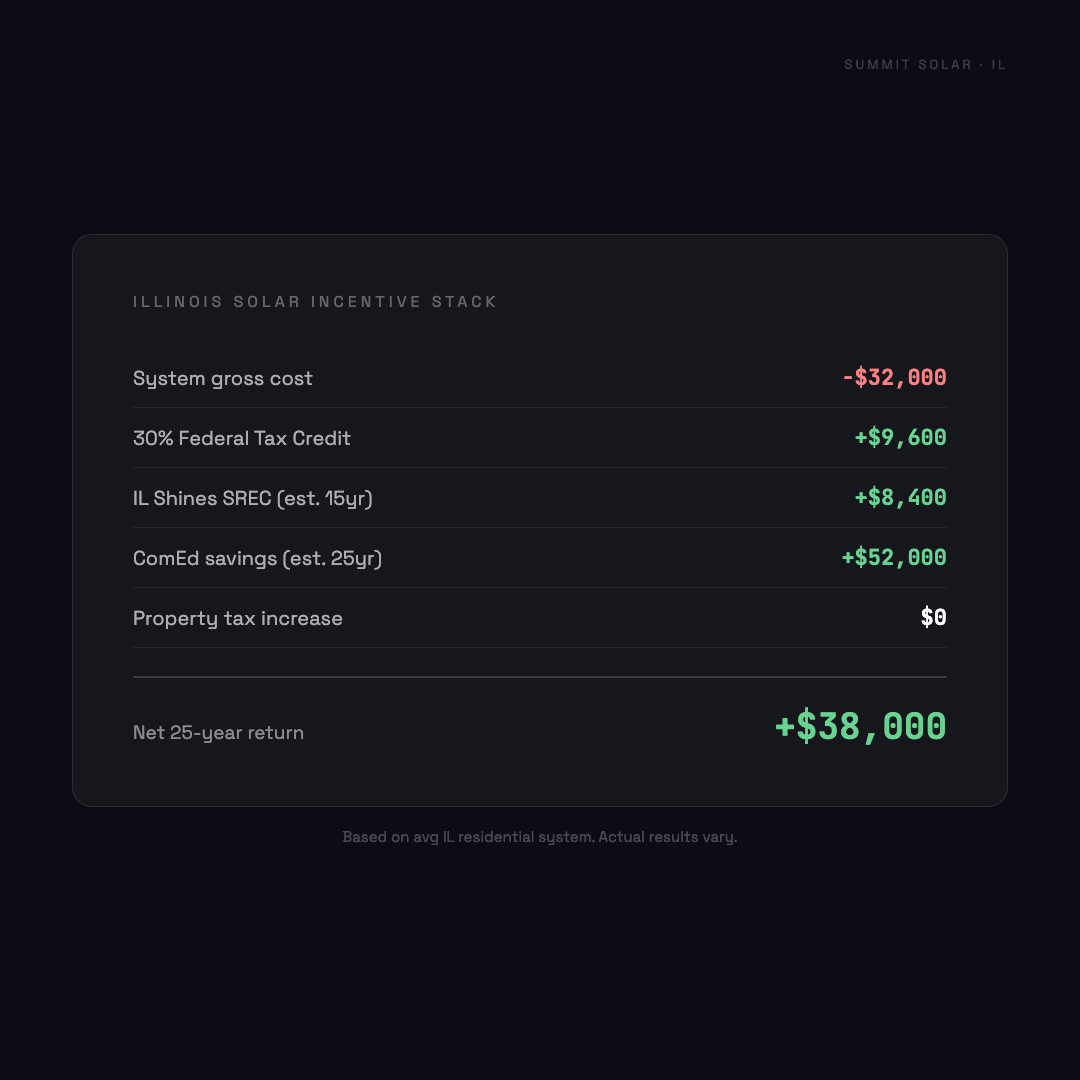Select the Property tax increase label

click(x=238, y=619)
